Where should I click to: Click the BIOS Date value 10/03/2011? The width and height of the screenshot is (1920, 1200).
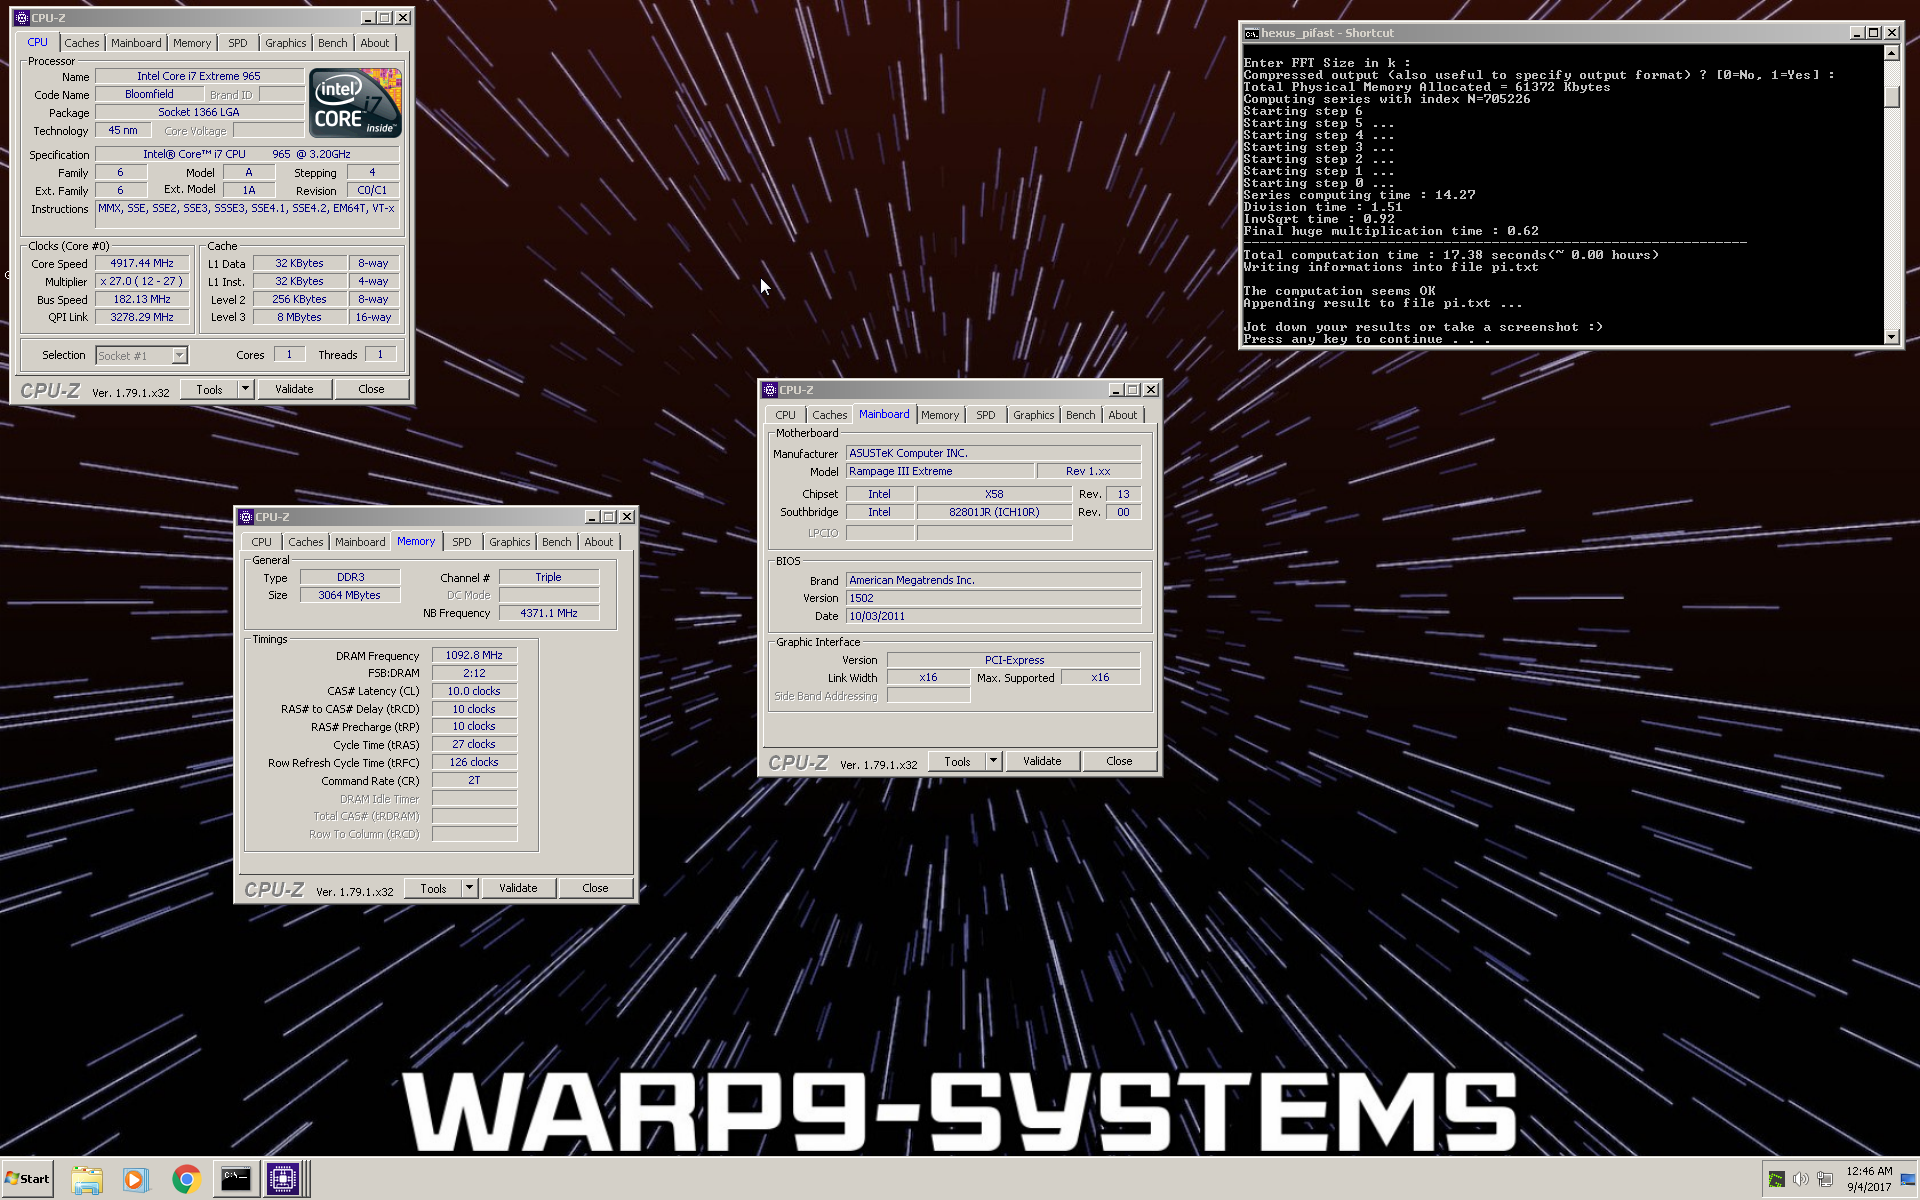click(x=993, y=616)
